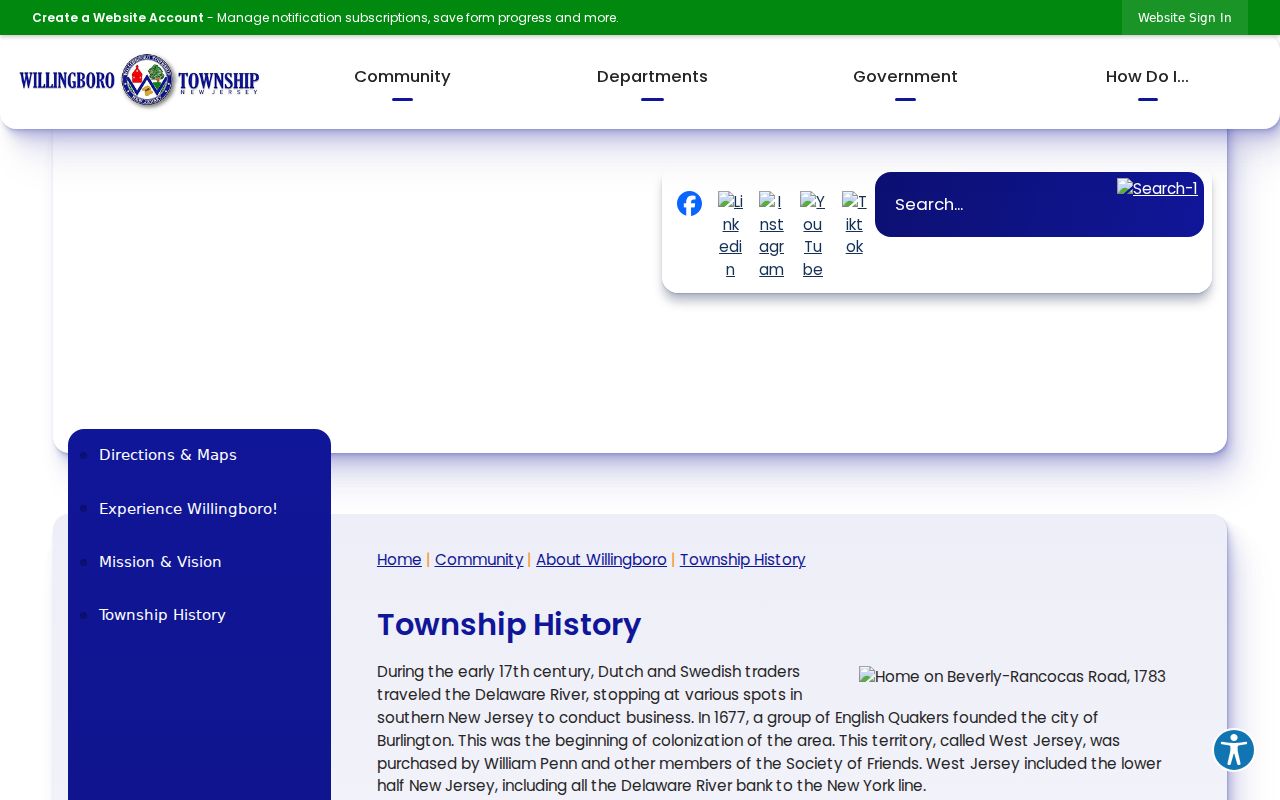Click Website Sign In button

(x=1185, y=18)
